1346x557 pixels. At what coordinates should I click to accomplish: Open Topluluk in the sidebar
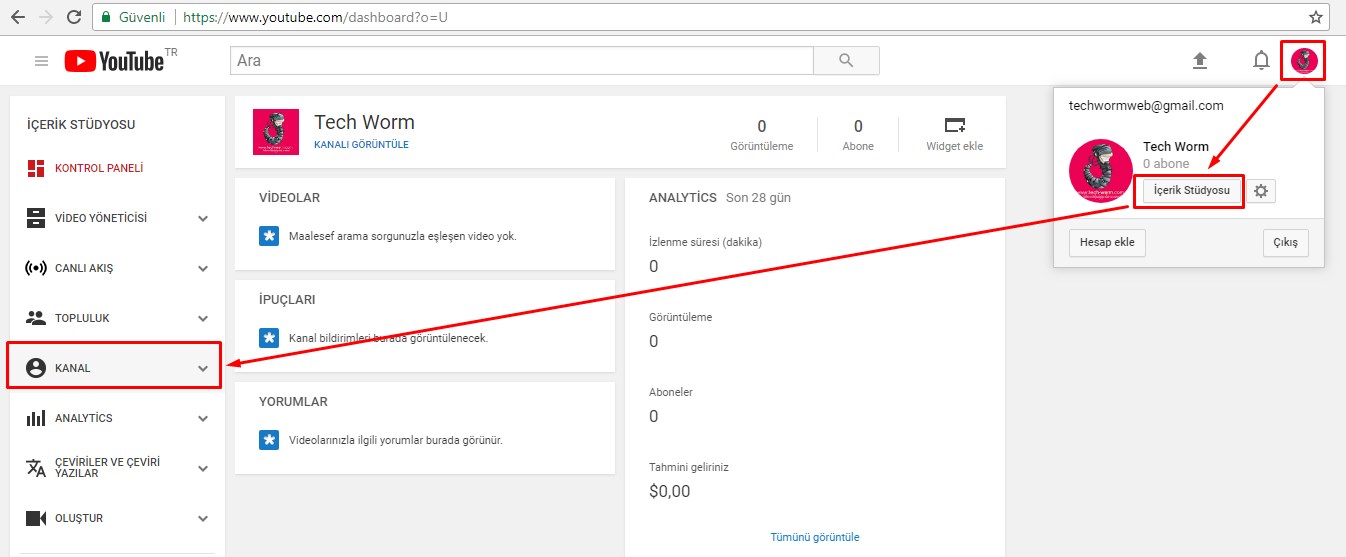coord(82,318)
